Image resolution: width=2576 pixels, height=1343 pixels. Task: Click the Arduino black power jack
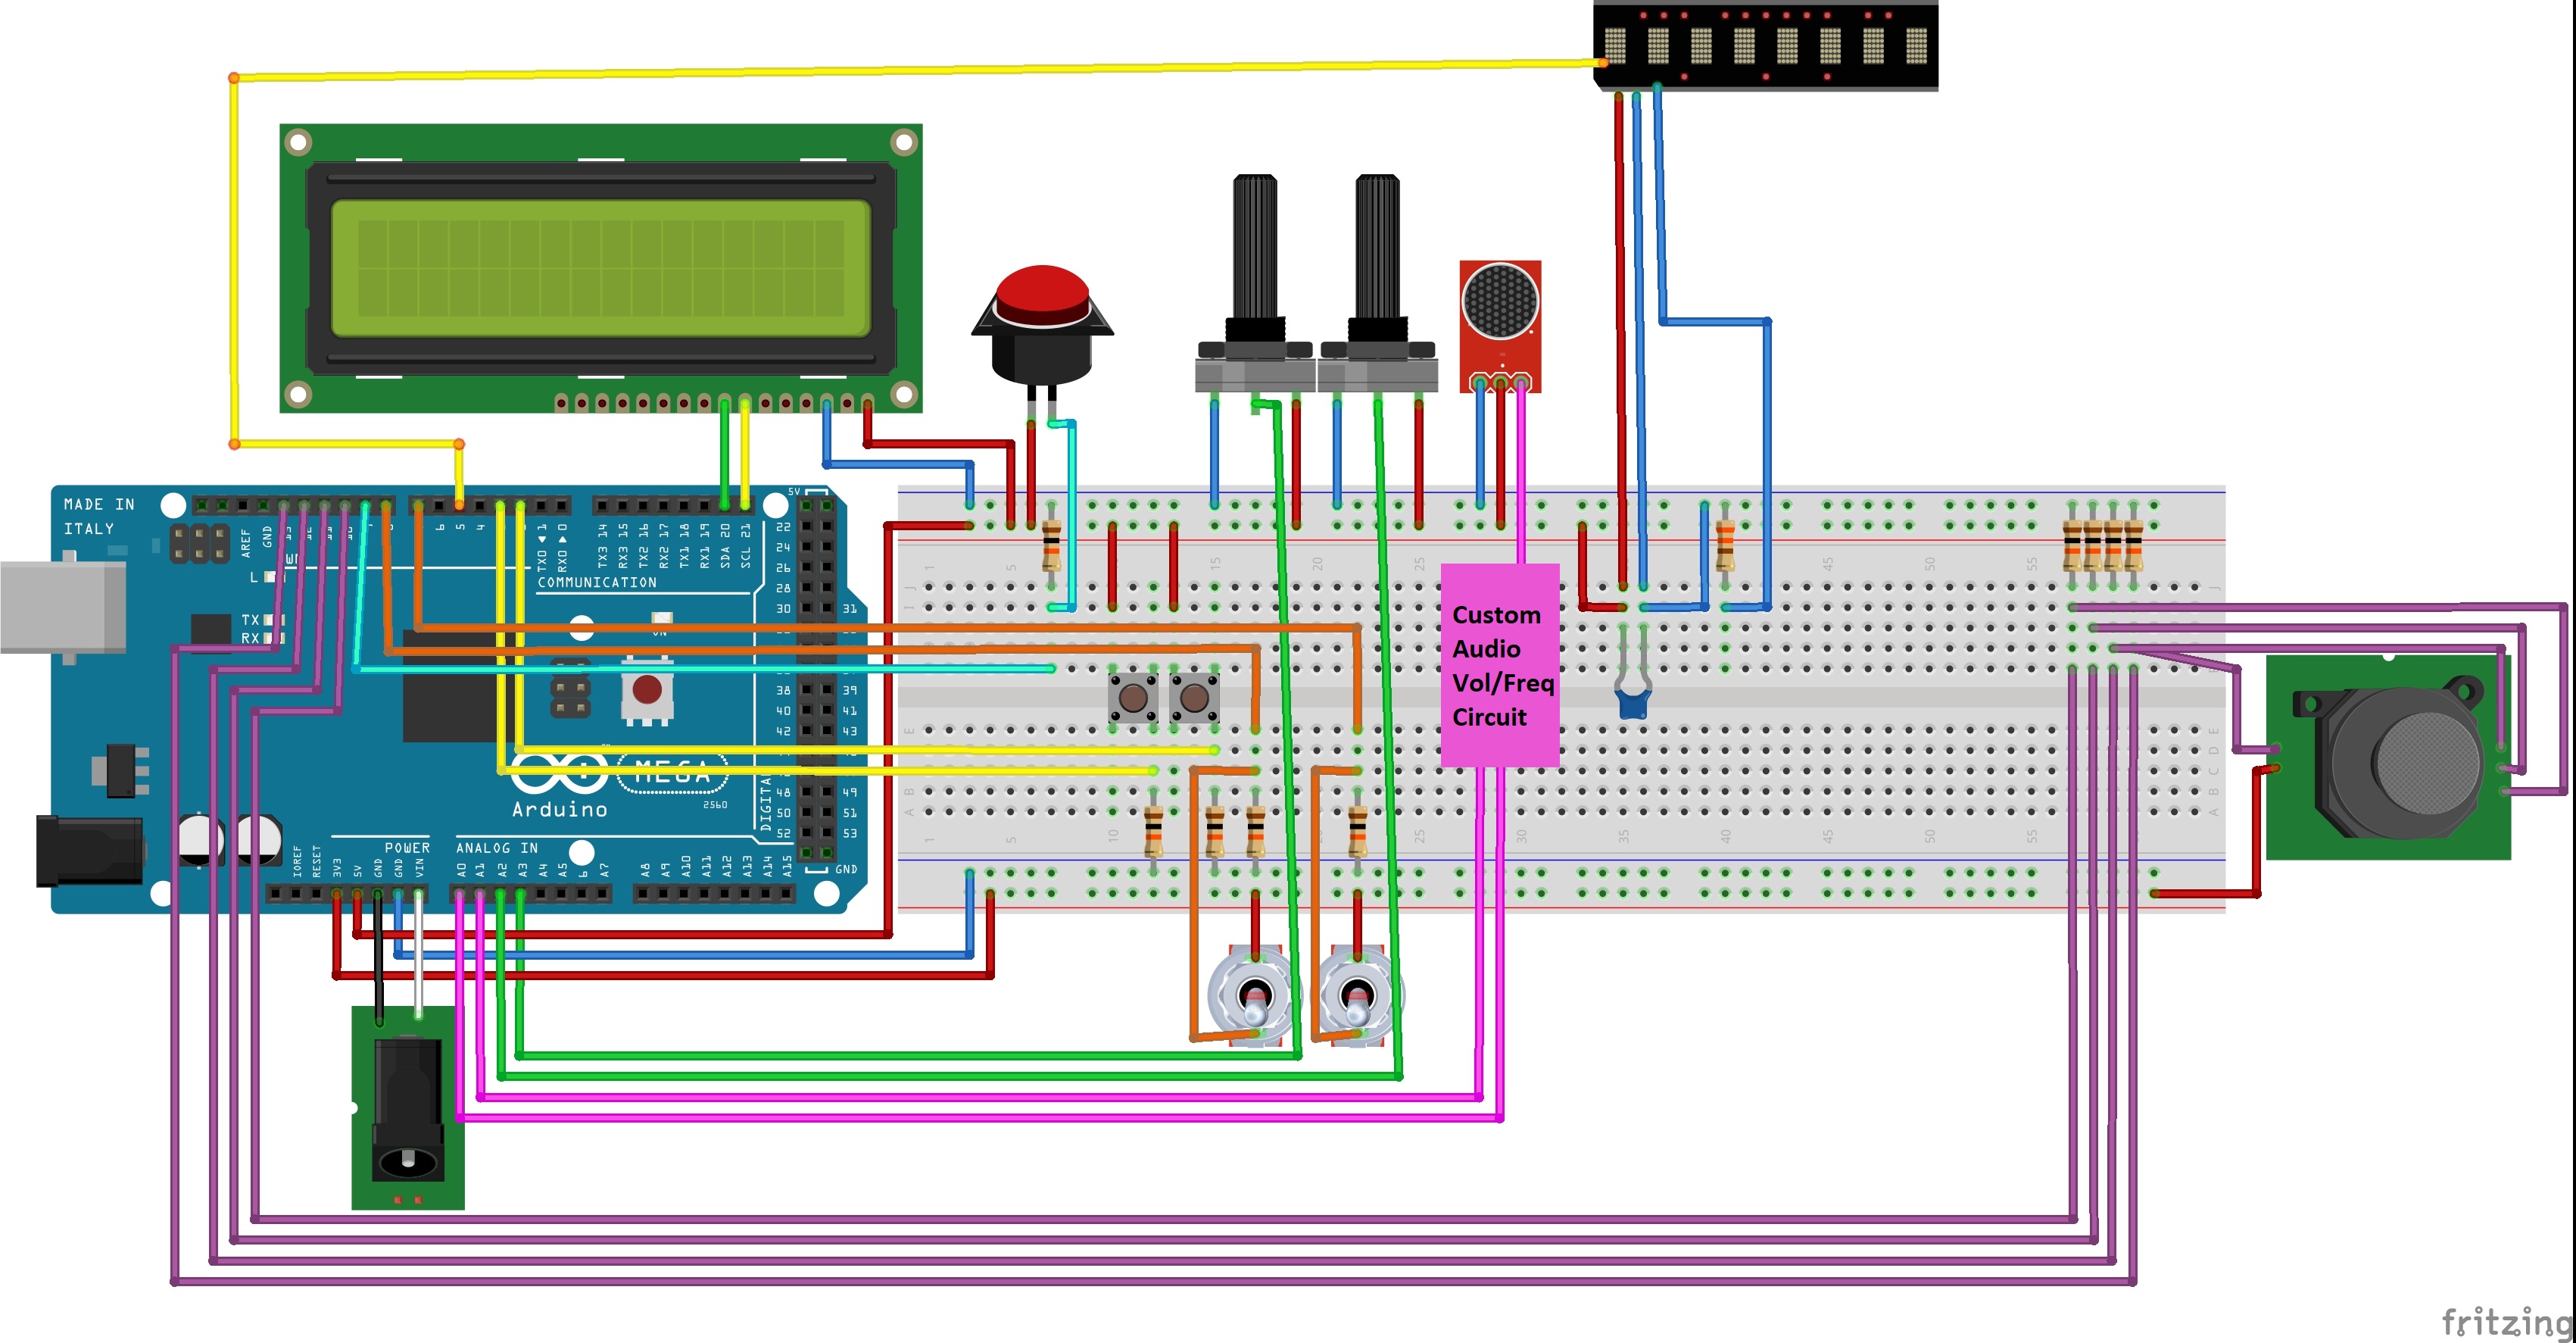(x=90, y=851)
